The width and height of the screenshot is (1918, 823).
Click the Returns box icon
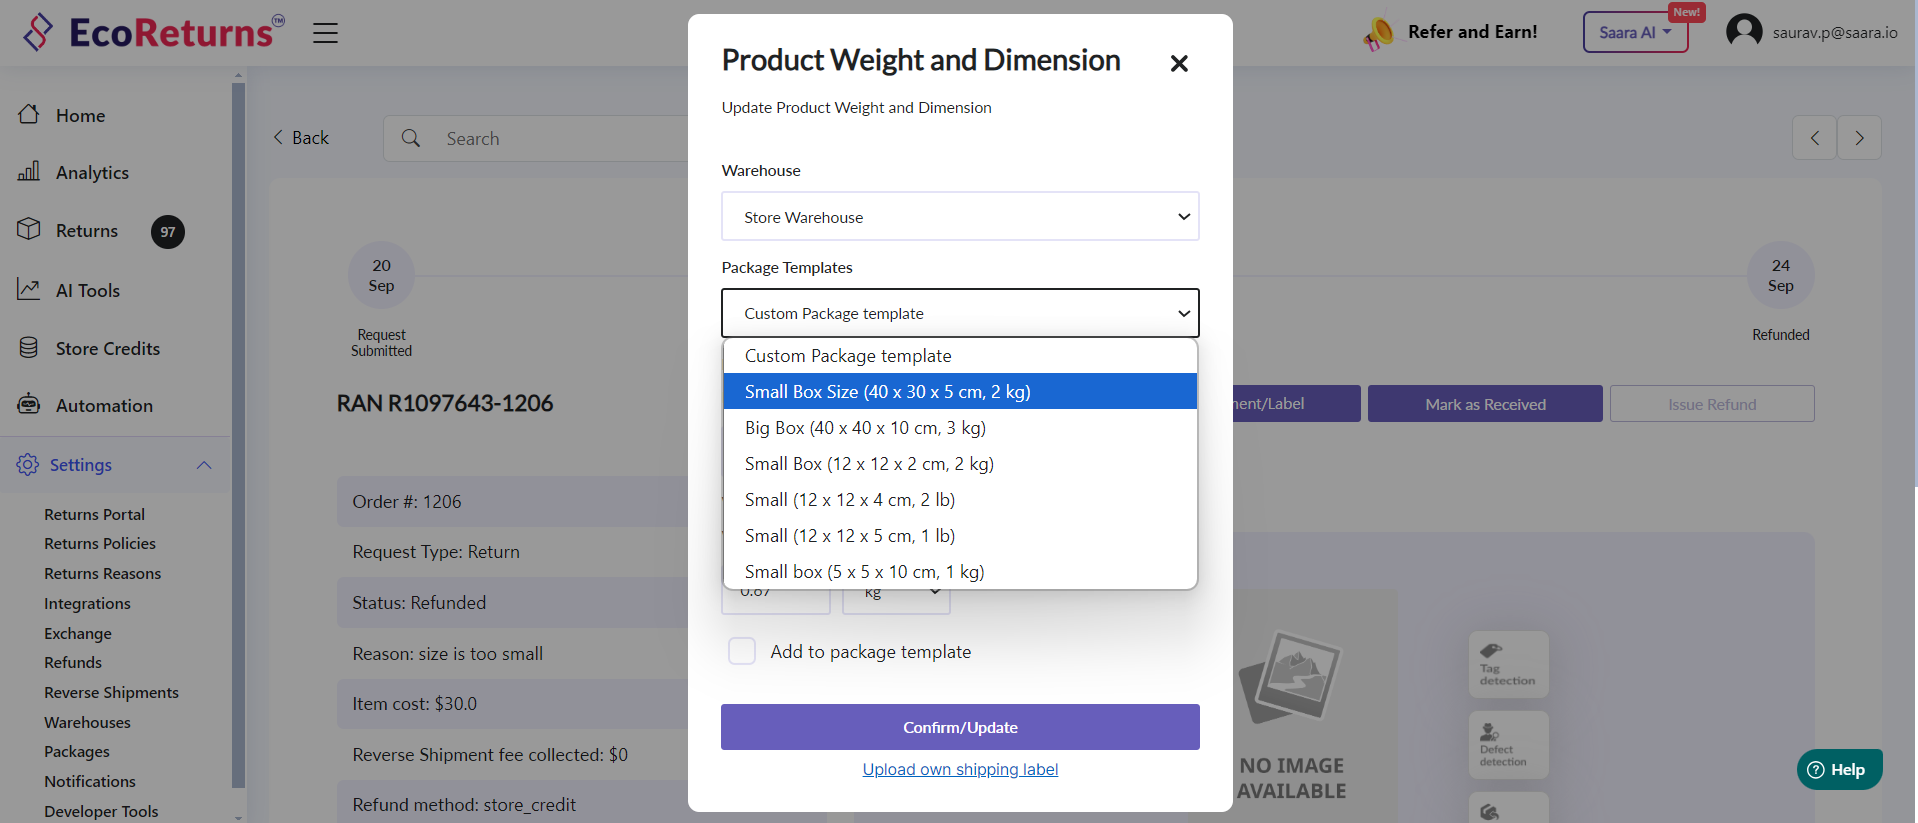tap(29, 230)
